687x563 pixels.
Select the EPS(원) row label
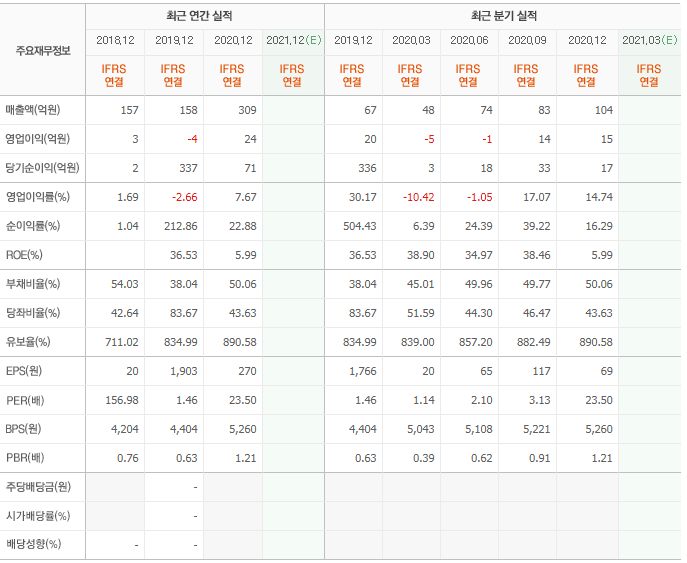[24, 371]
